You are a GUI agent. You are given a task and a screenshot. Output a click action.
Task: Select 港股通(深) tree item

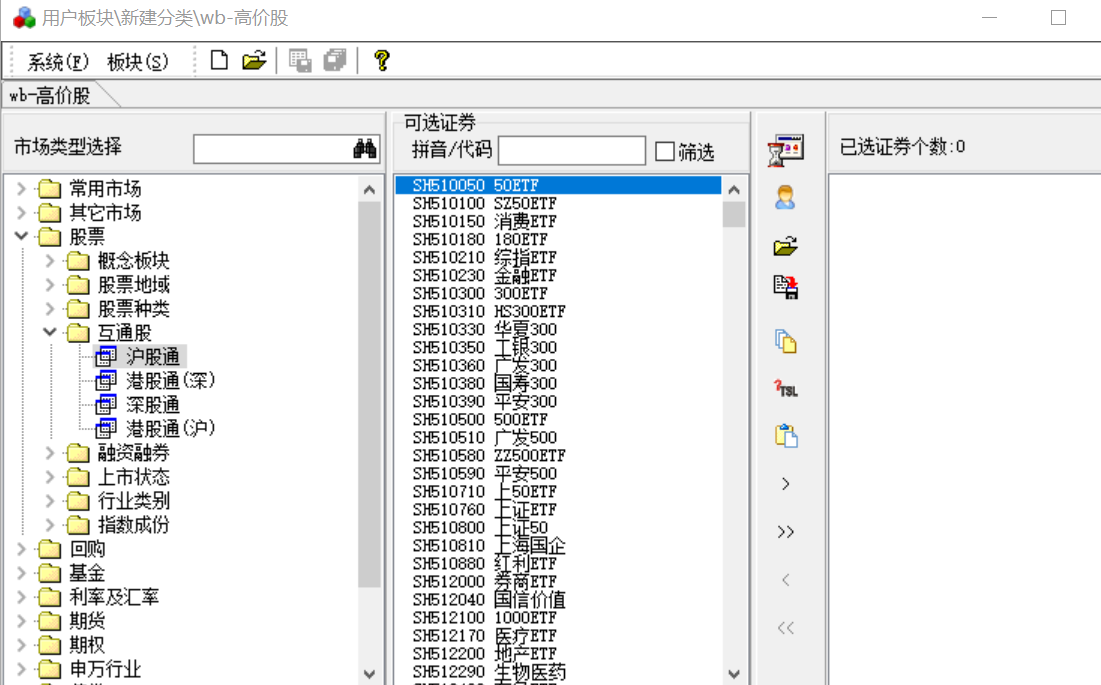[170, 380]
